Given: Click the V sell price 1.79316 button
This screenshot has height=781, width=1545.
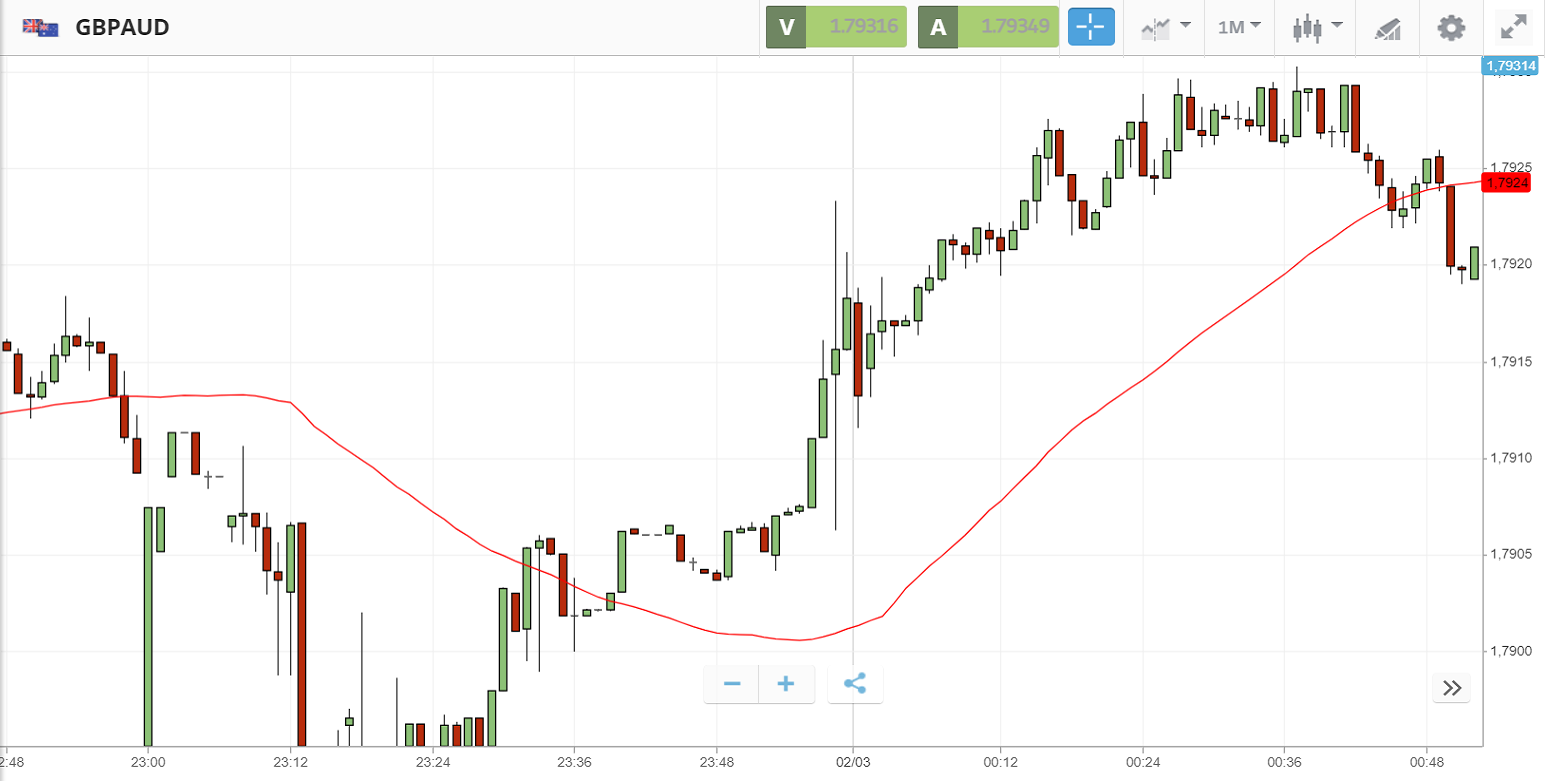Looking at the screenshot, I should (836, 27).
